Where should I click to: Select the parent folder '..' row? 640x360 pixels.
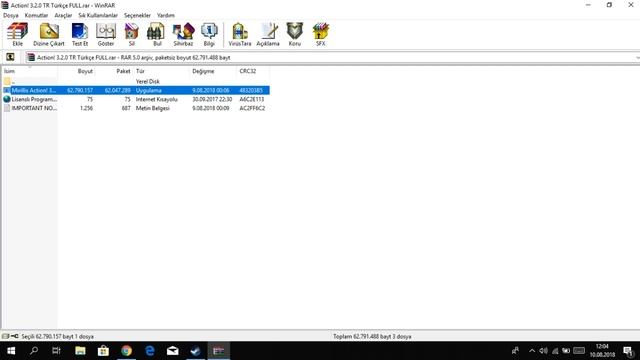[136, 81]
